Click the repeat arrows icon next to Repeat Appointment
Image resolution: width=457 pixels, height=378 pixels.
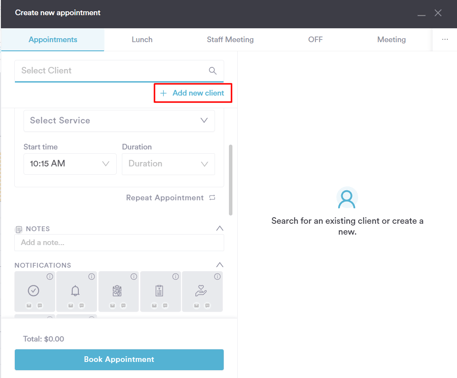212,198
